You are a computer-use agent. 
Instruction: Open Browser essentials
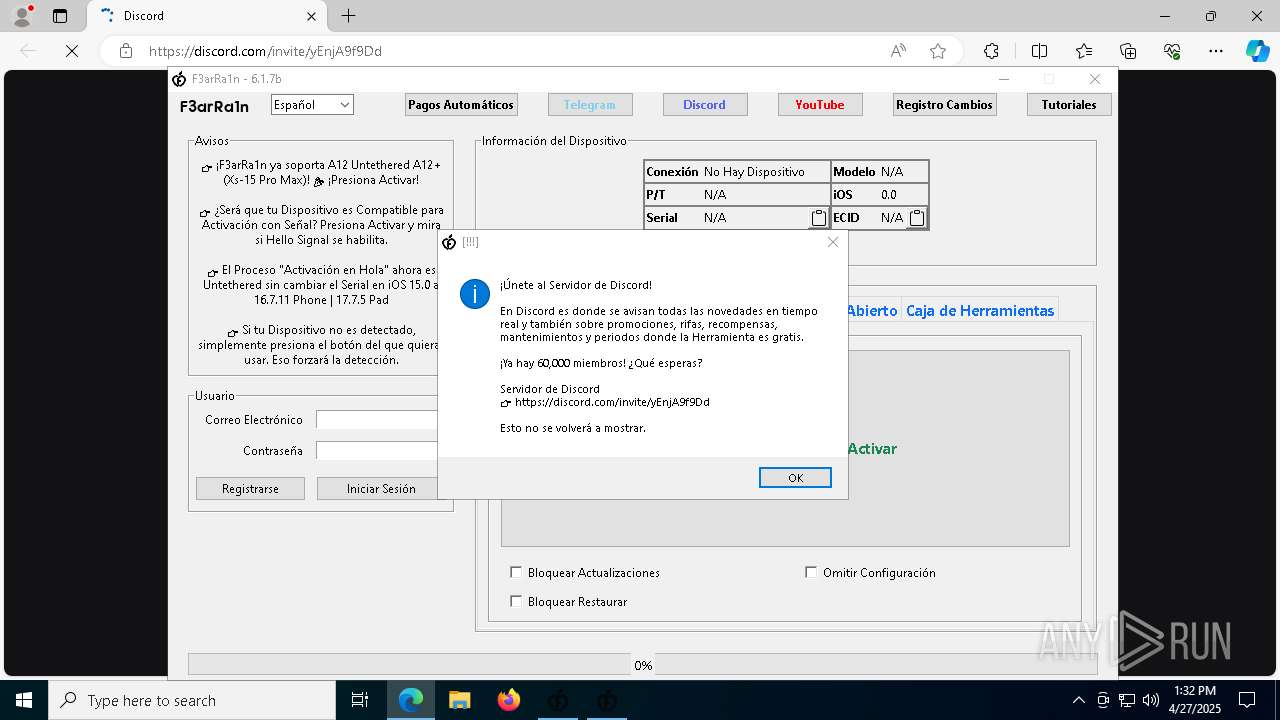coord(1172,51)
